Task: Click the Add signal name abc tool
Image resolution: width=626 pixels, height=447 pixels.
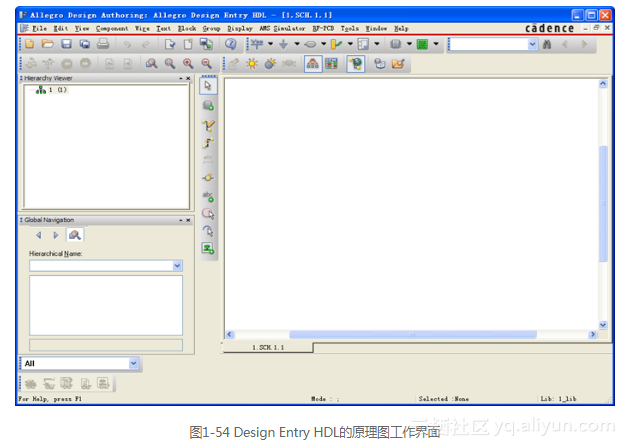Action: click(208, 196)
